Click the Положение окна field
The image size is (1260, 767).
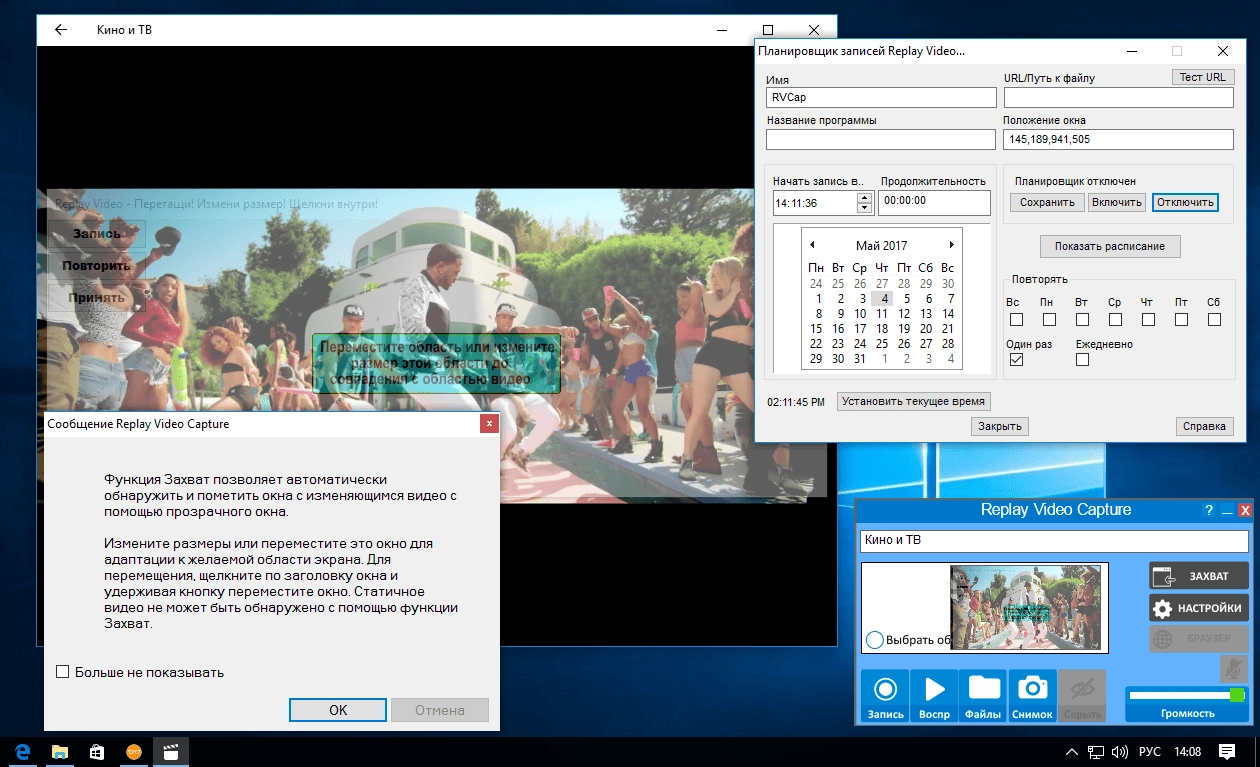1119,139
